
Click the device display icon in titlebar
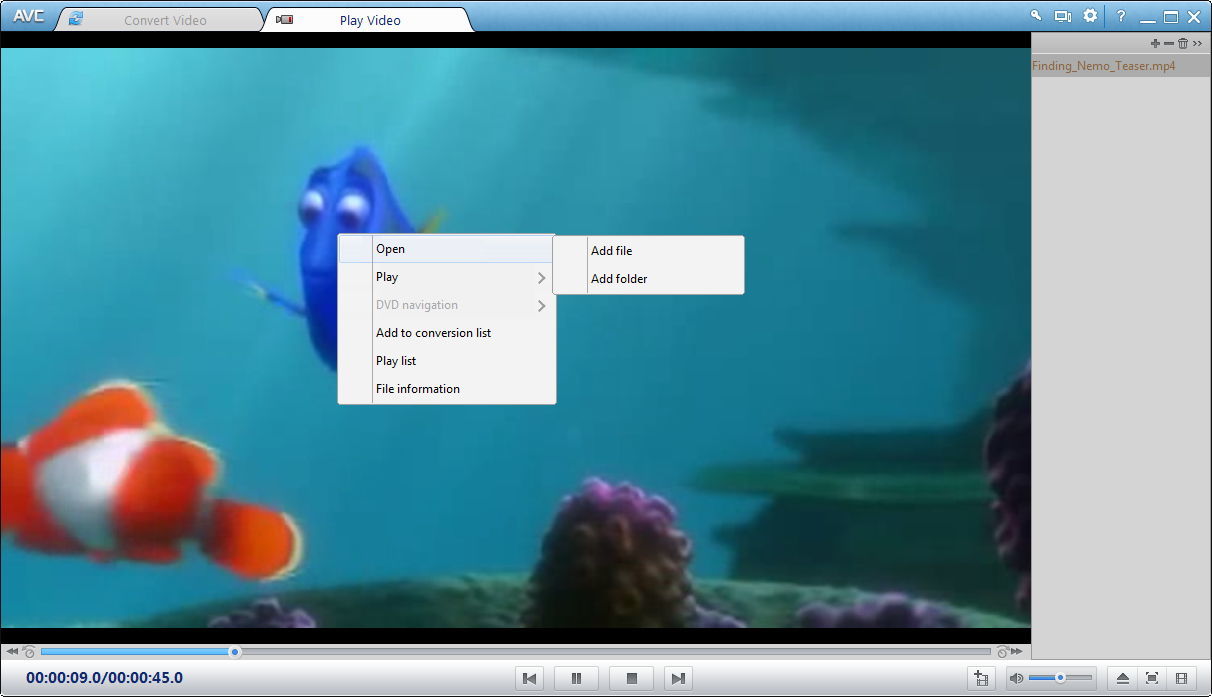[x=1062, y=16]
